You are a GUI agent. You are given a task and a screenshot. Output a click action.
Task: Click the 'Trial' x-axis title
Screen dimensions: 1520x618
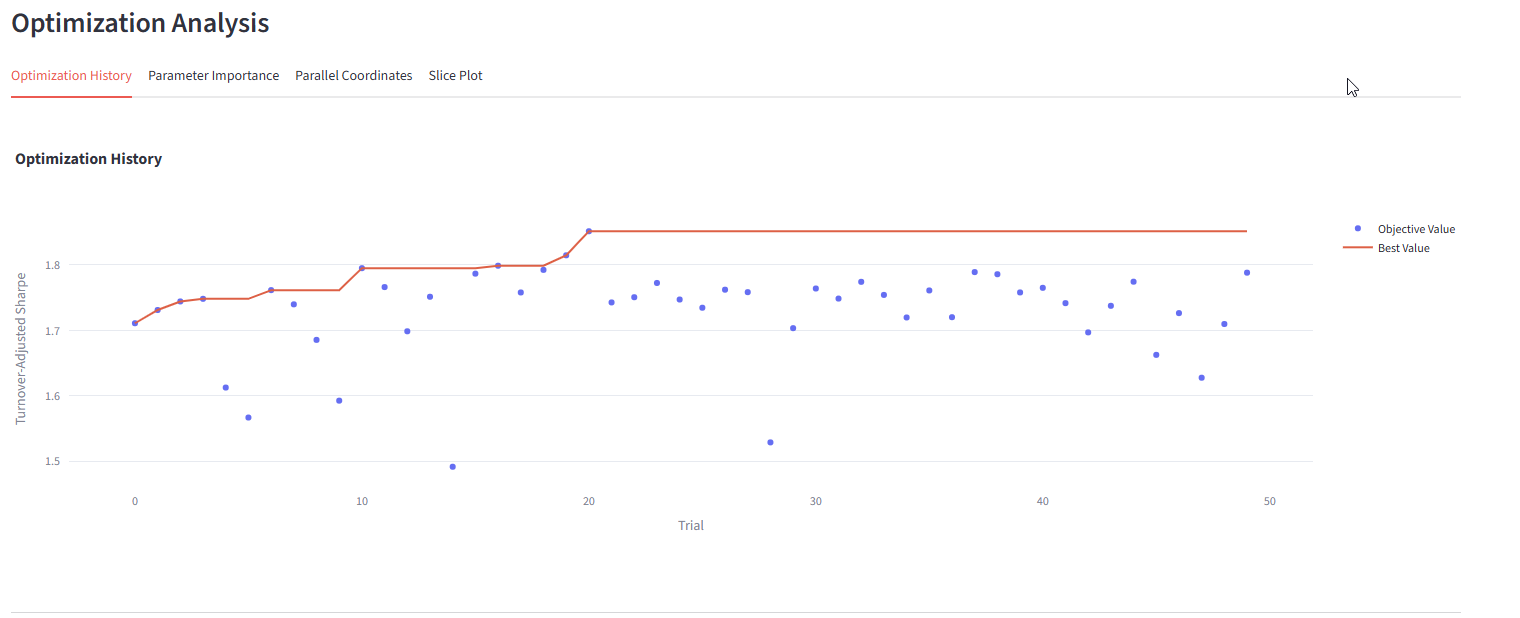[690, 525]
